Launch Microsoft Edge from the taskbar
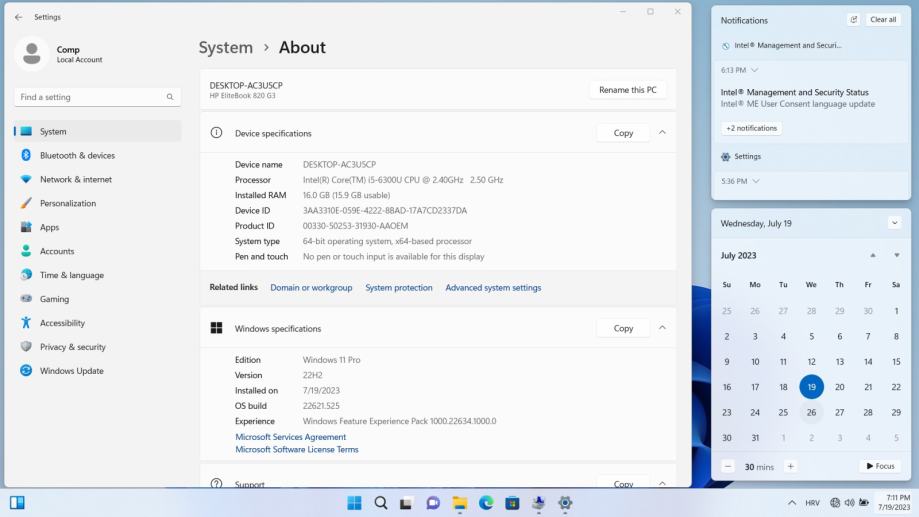This screenshot has height=517, width=919. (486, 503)
